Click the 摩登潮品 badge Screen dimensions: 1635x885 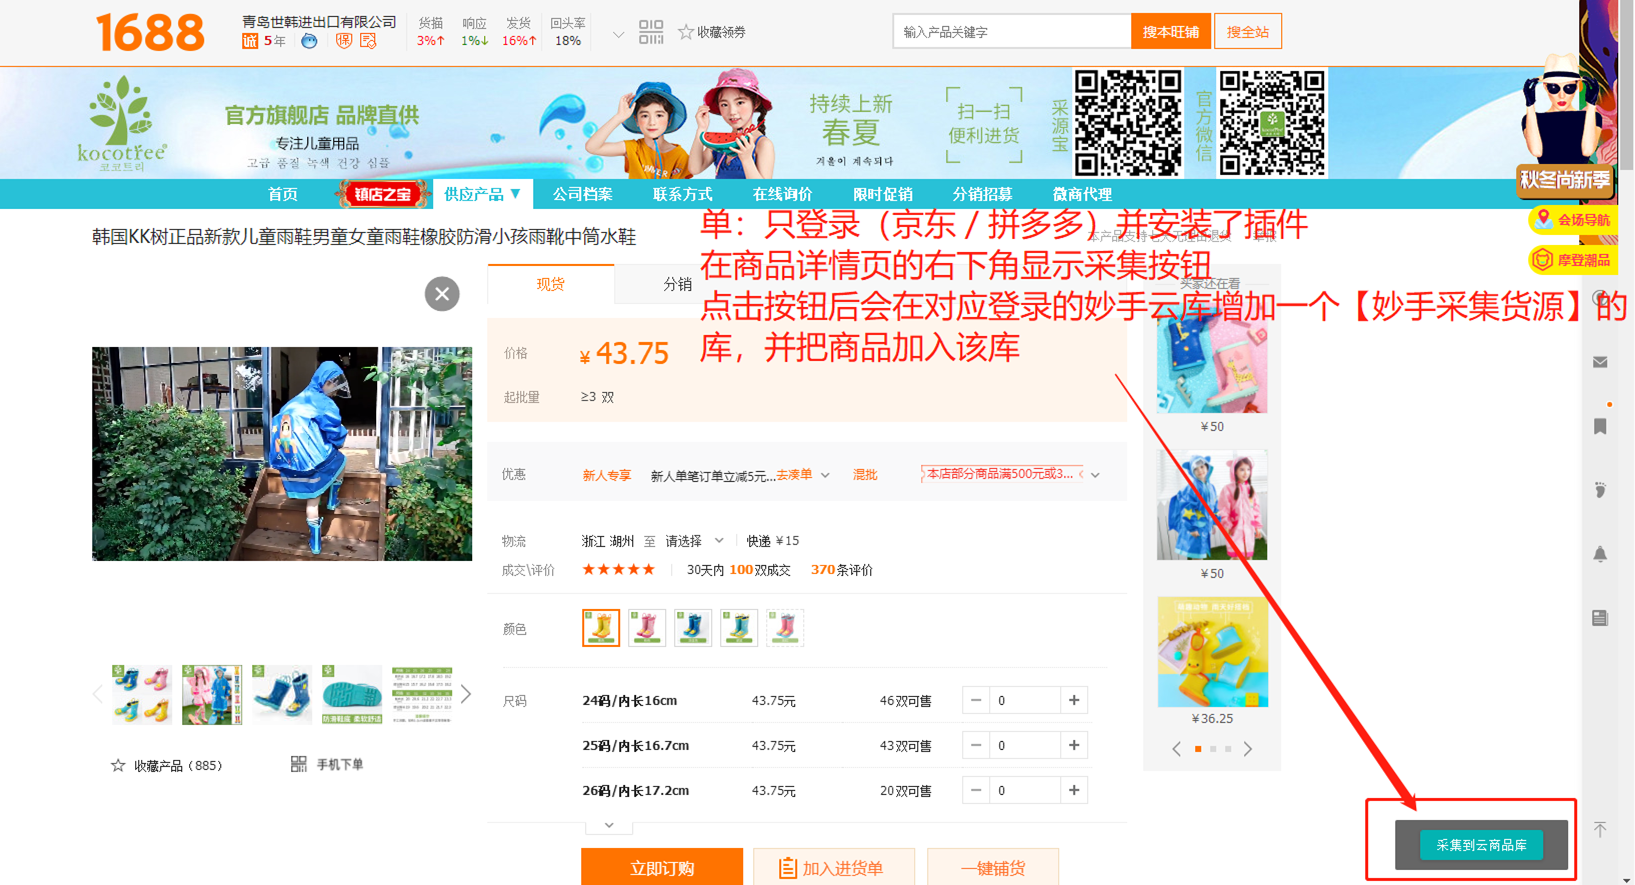1574,260
